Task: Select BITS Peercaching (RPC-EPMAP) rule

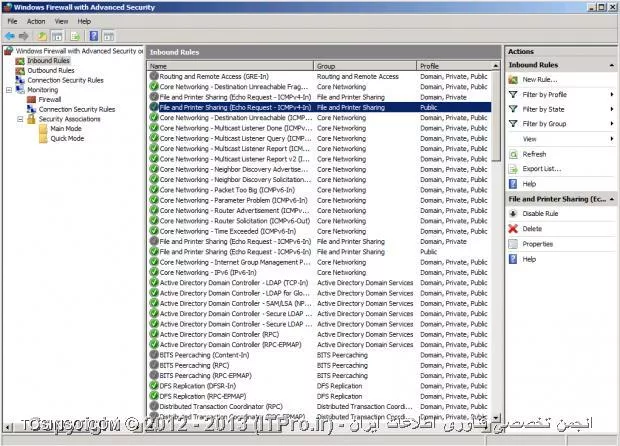Action: tap(320, 376)
